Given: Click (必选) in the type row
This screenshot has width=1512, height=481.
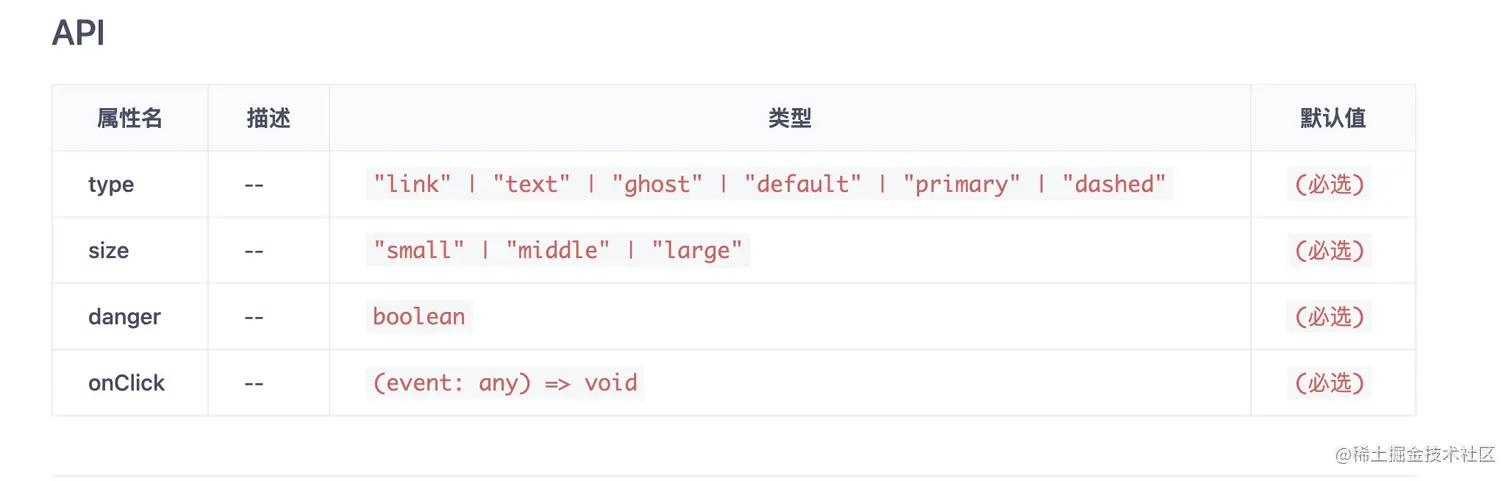Looking at the screenshot, I should [x=1329, y=185].
